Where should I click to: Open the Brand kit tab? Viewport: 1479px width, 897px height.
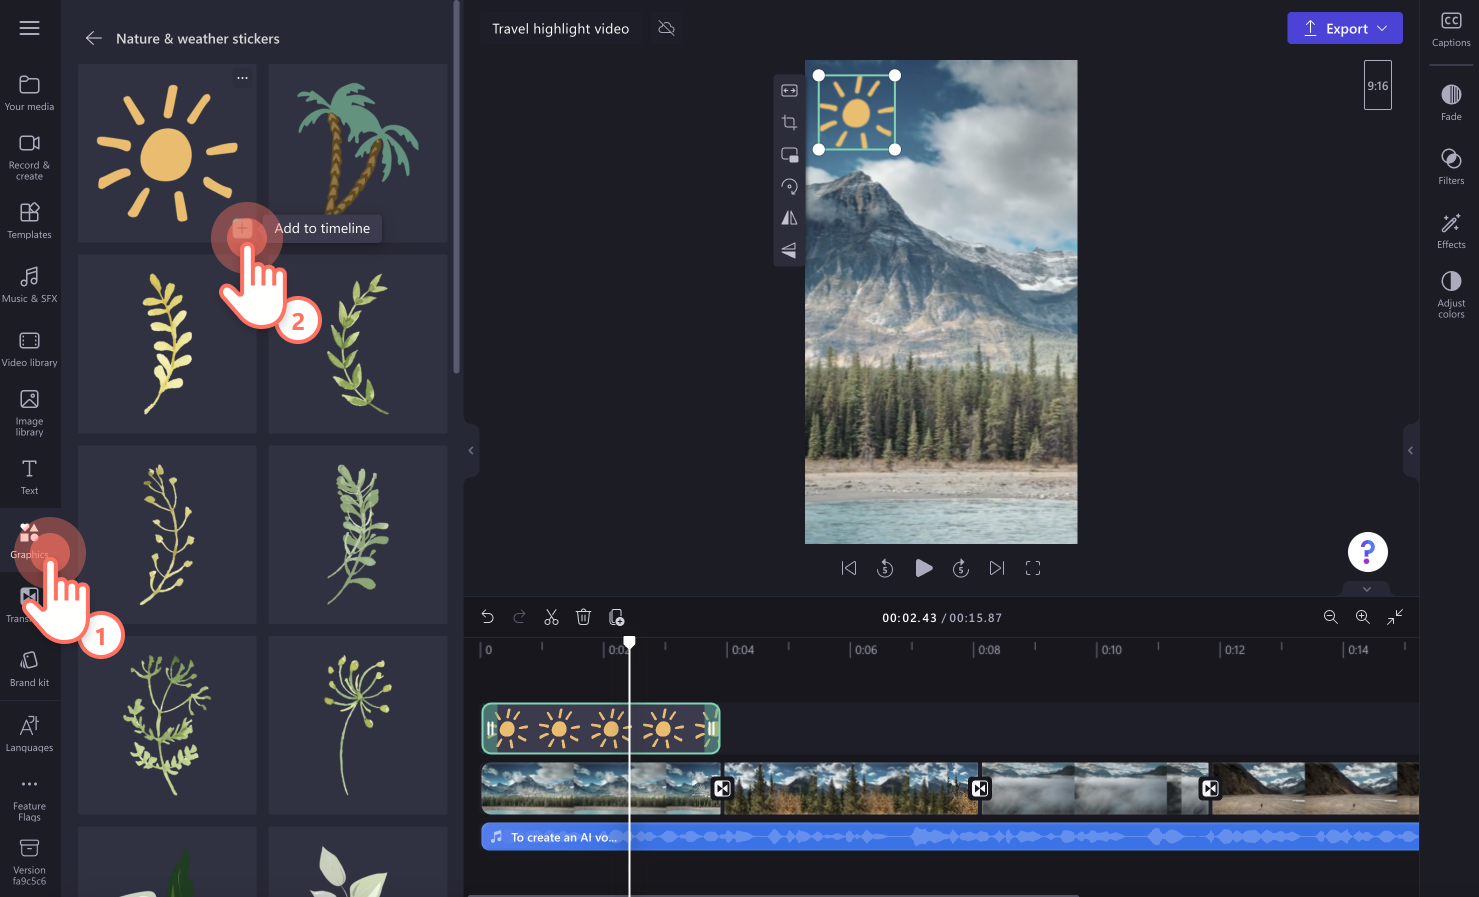(x=30, y=668)
